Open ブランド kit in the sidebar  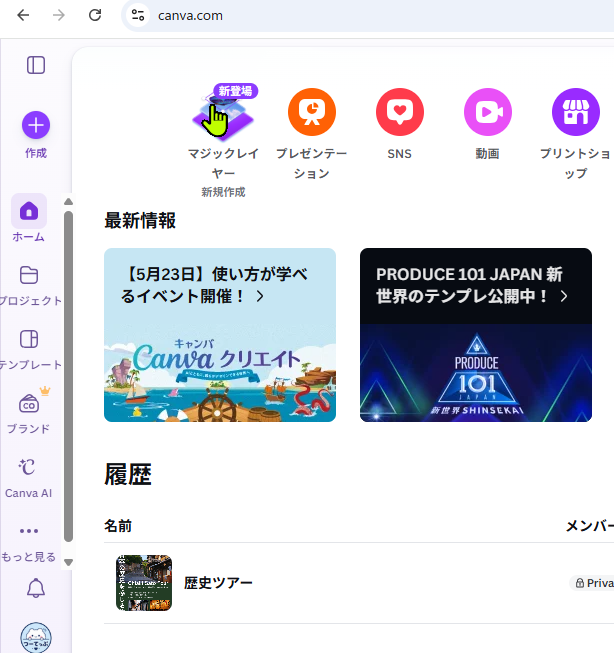29,414
